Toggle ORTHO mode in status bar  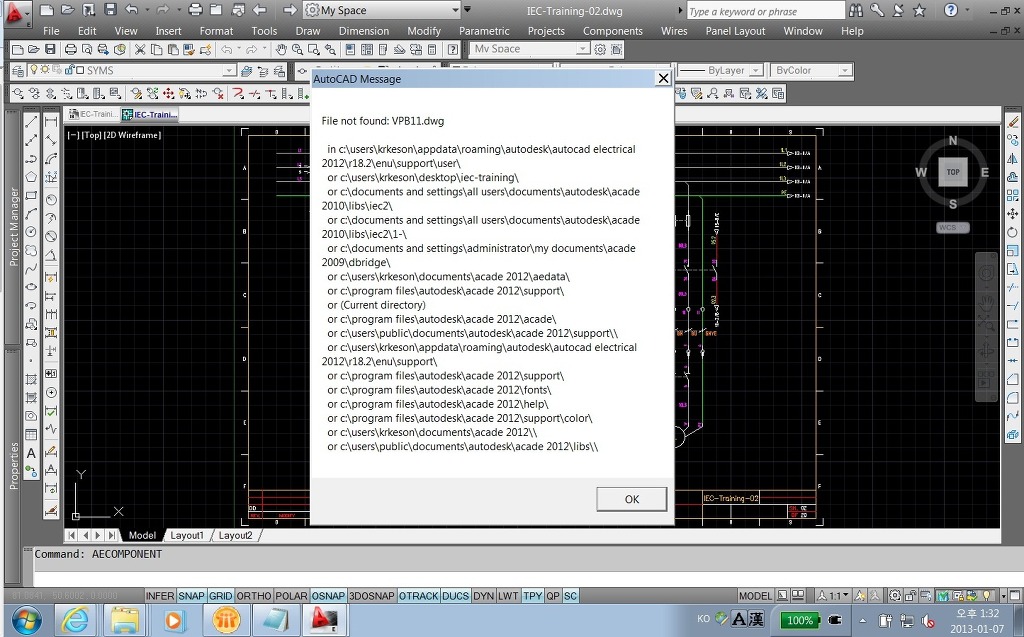click(x=254, y=596)
